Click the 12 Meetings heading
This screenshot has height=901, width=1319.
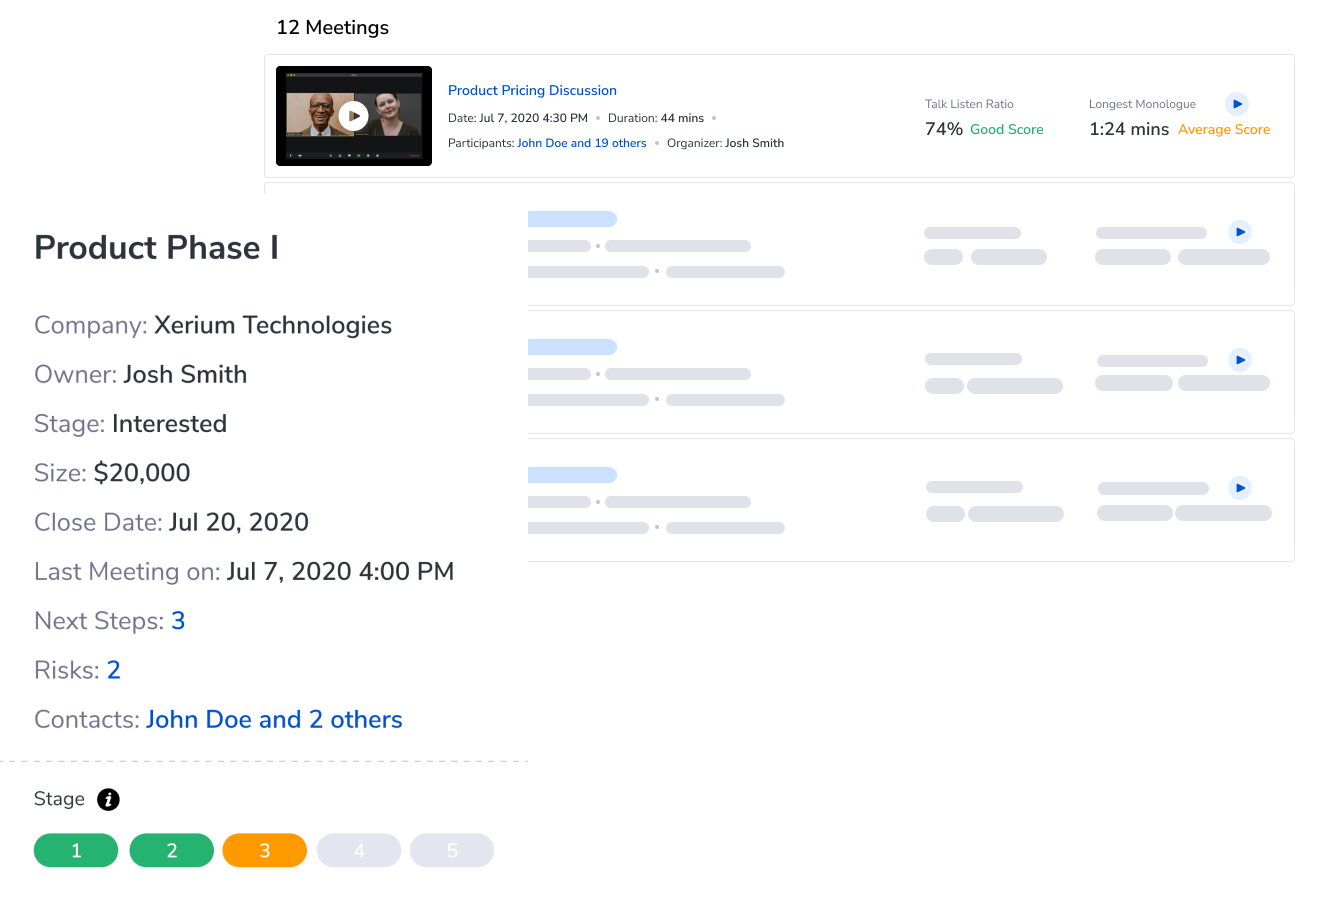tap(332, 27)
